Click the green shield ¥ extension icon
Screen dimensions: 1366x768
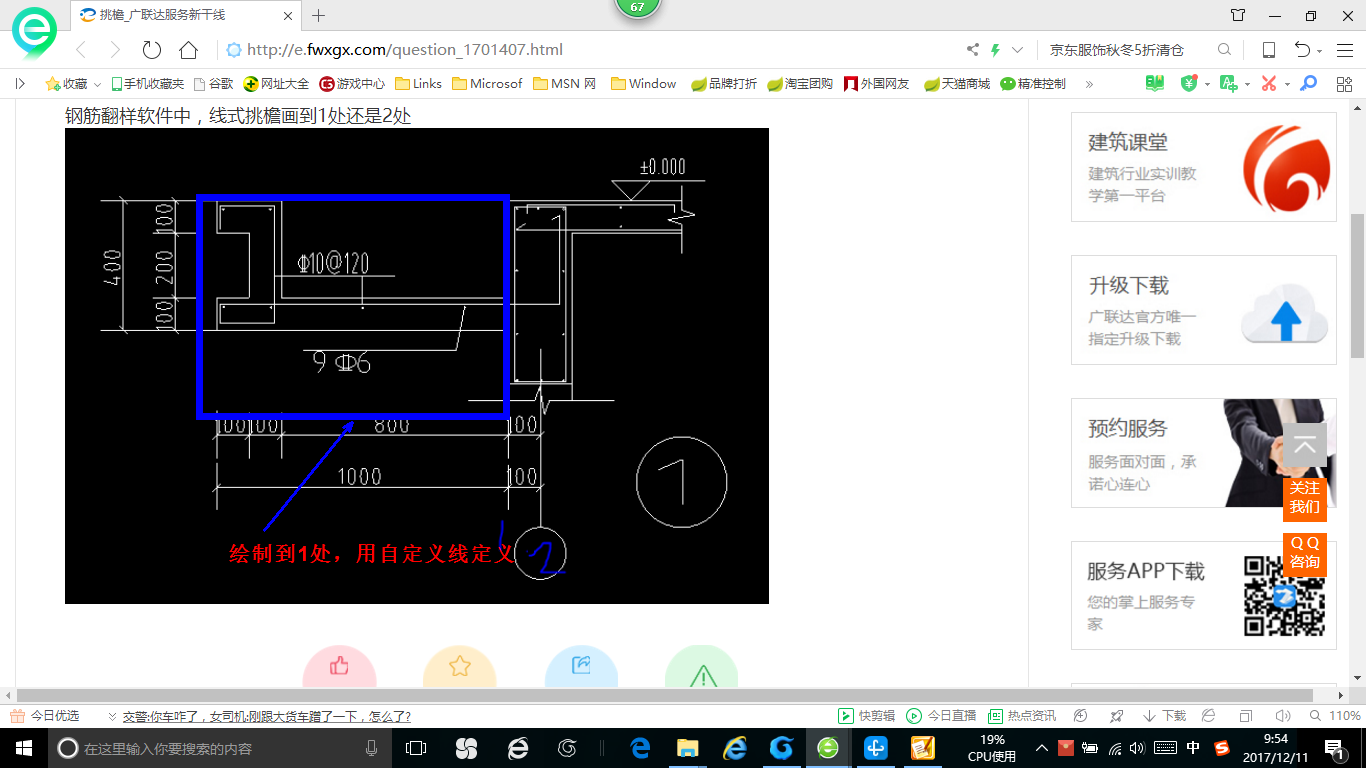pyautogui.click(x=1189, y=84)
